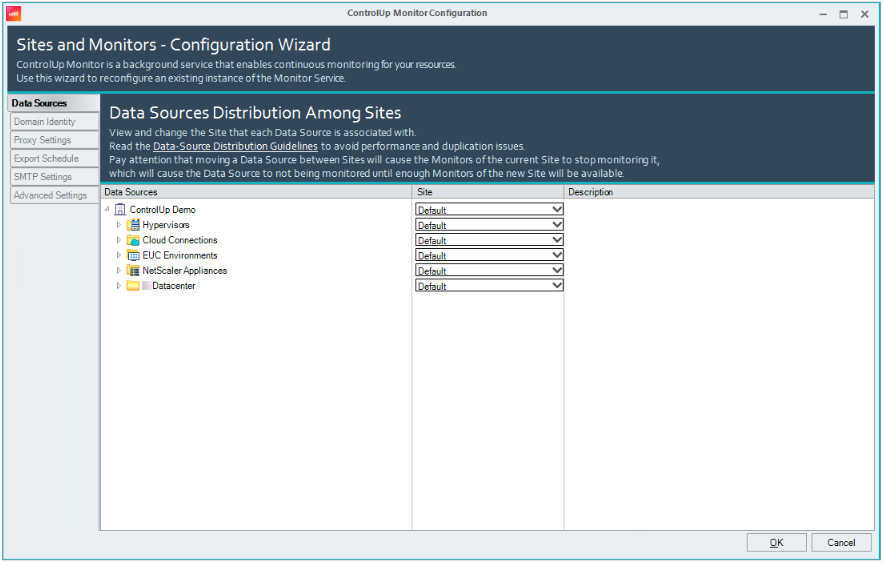
Task: Minimize the ControlUp Monitor Configuration window
Action: tap(823, 14)
